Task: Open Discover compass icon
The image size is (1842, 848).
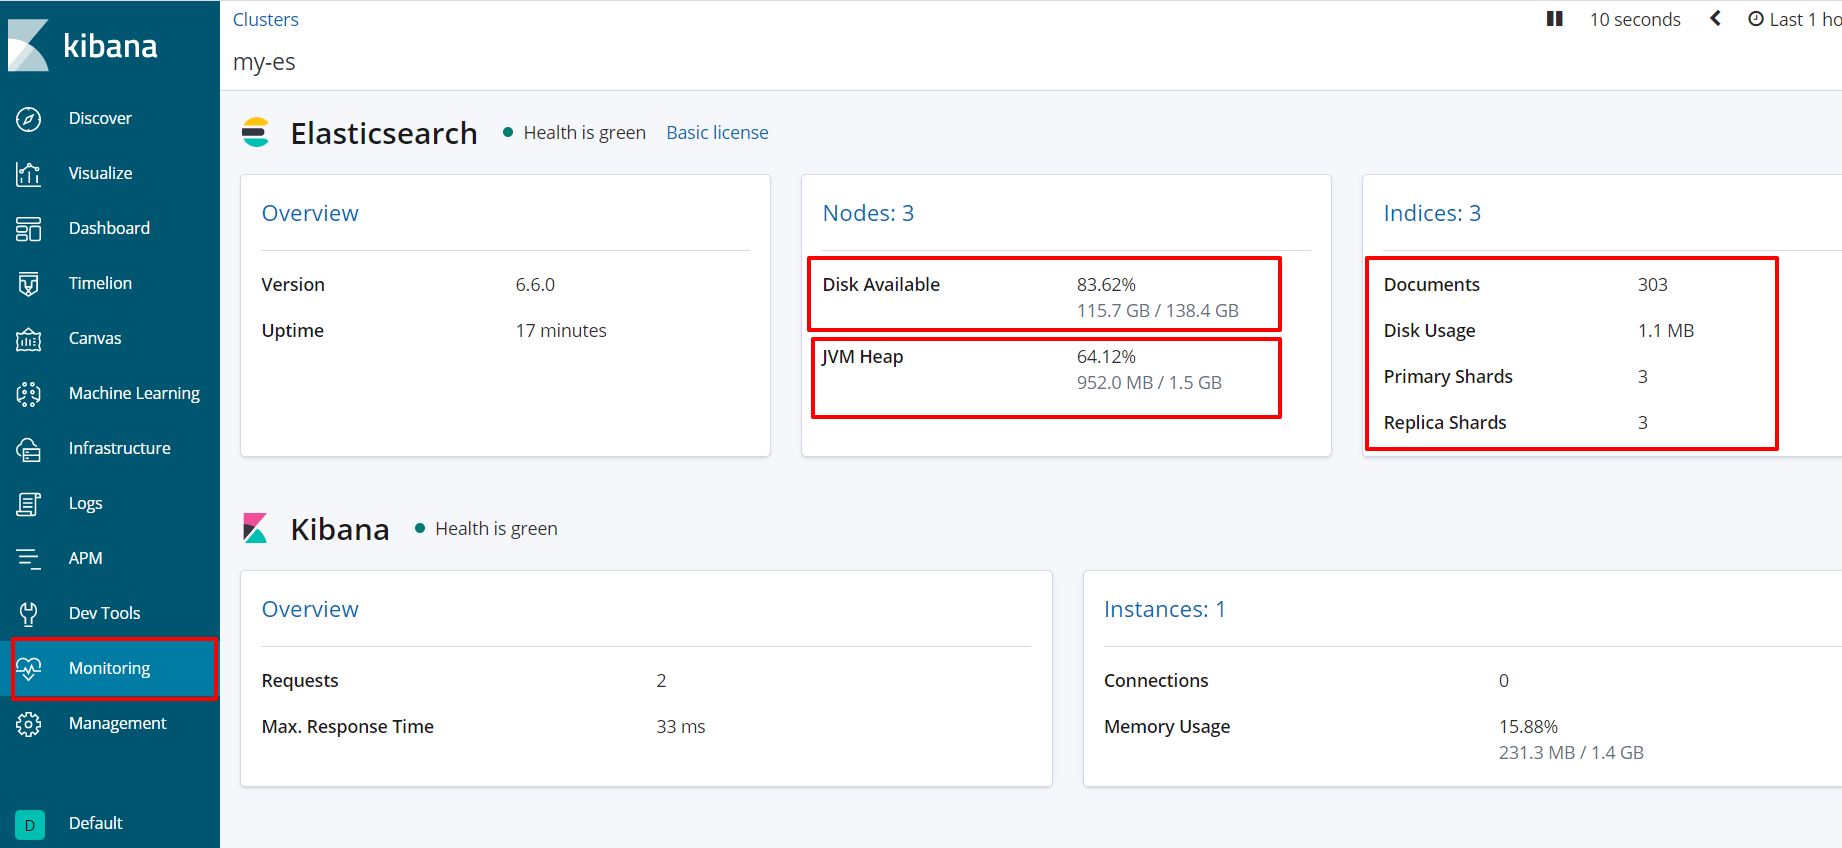Action: (29, 119)
